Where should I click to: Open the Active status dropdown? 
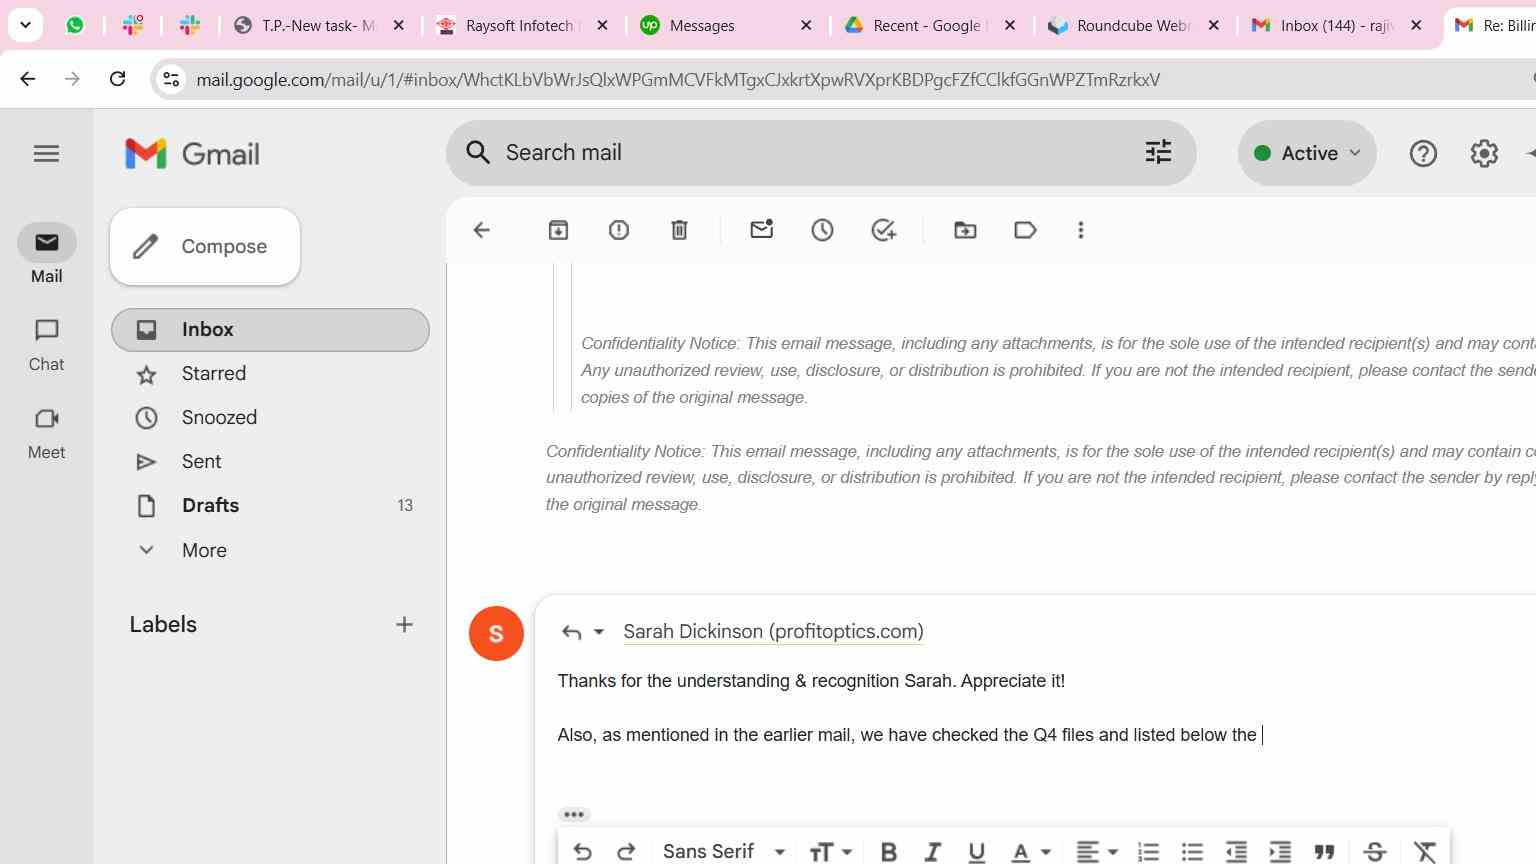(x=1307, y=153)
